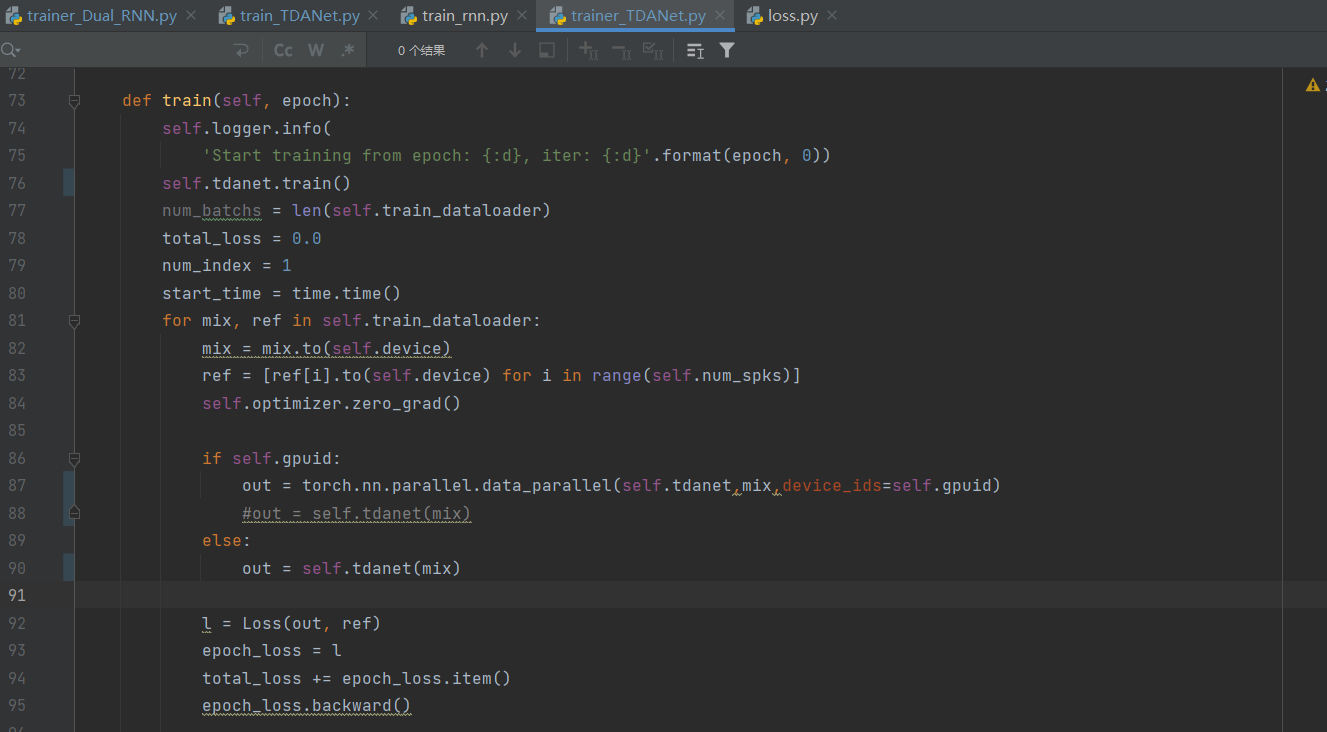Open the search filter funnel icon
1327x732 pixels.
point(727,49)
